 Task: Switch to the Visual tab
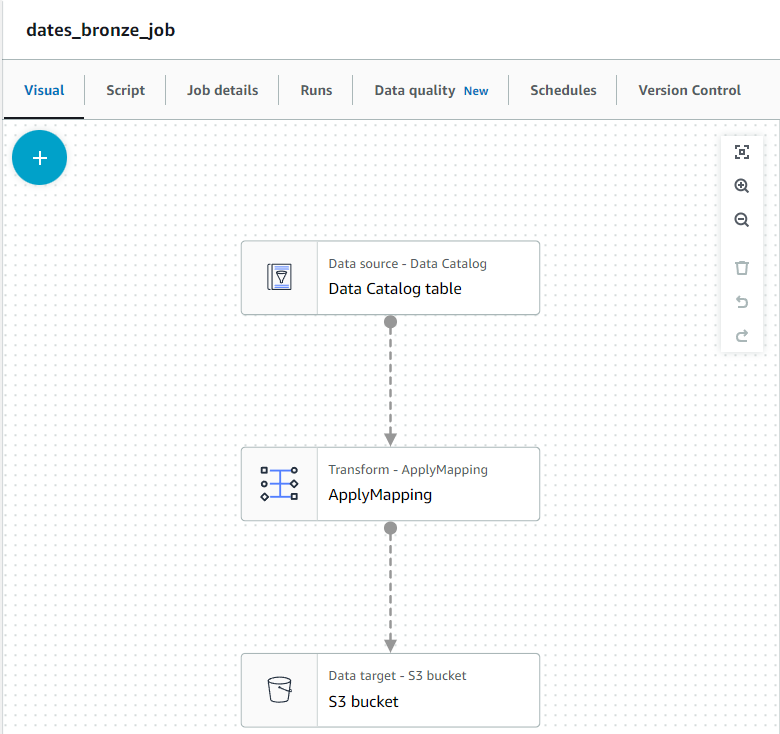pos(44,90)
